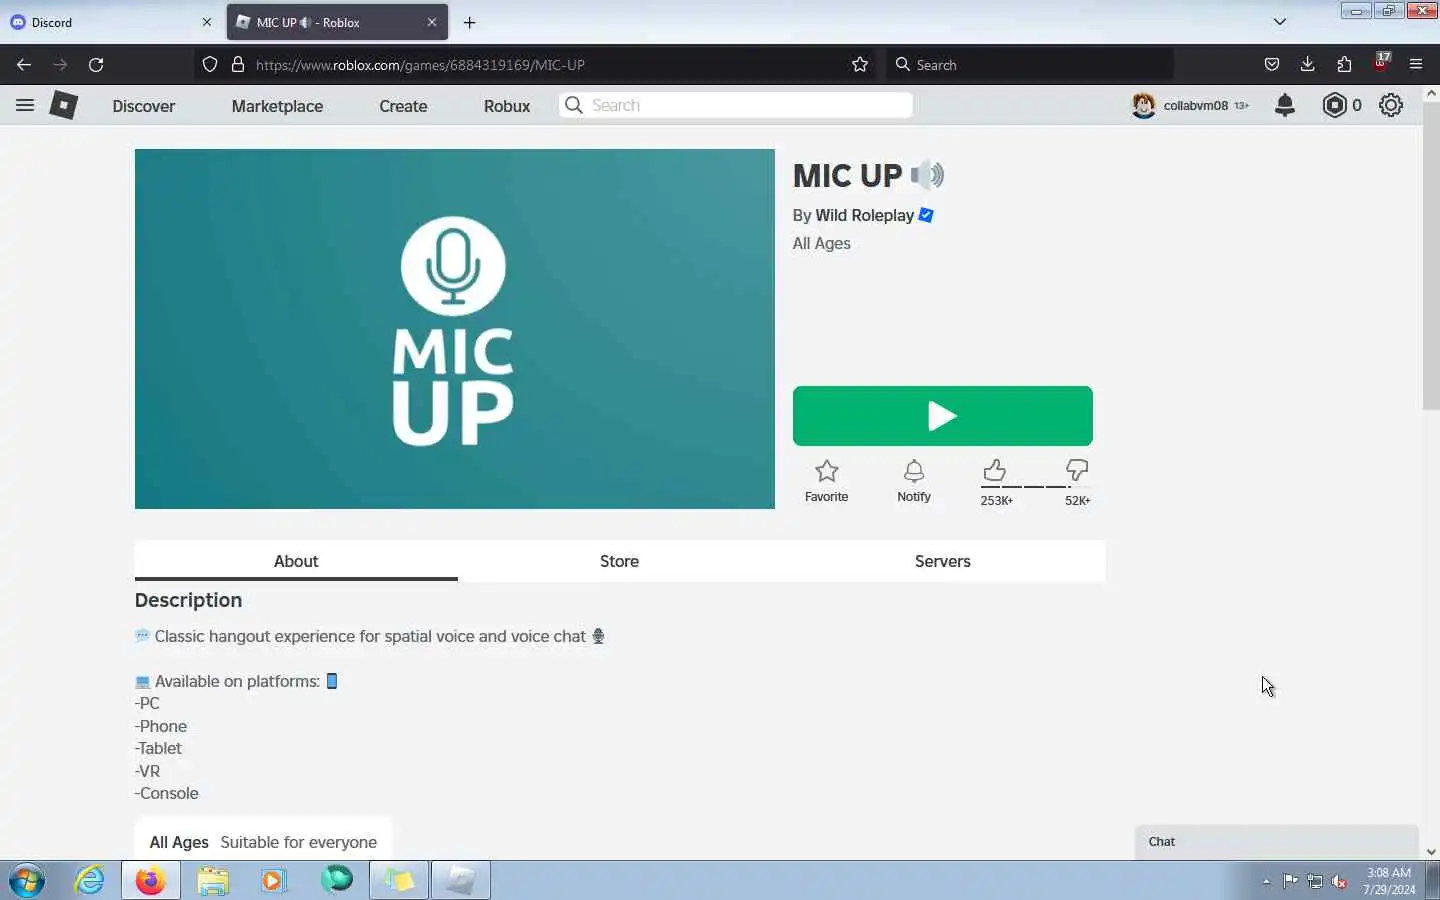This screenshot has height=900, width=1440.
Task: Close the Discord browser tab
Action: [207, 22]
